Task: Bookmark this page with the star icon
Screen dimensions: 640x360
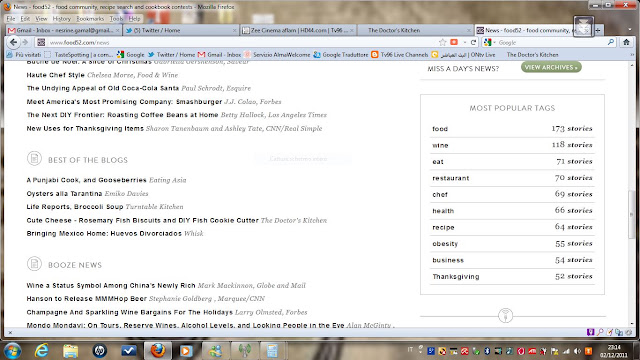Action: click(442, 42)
